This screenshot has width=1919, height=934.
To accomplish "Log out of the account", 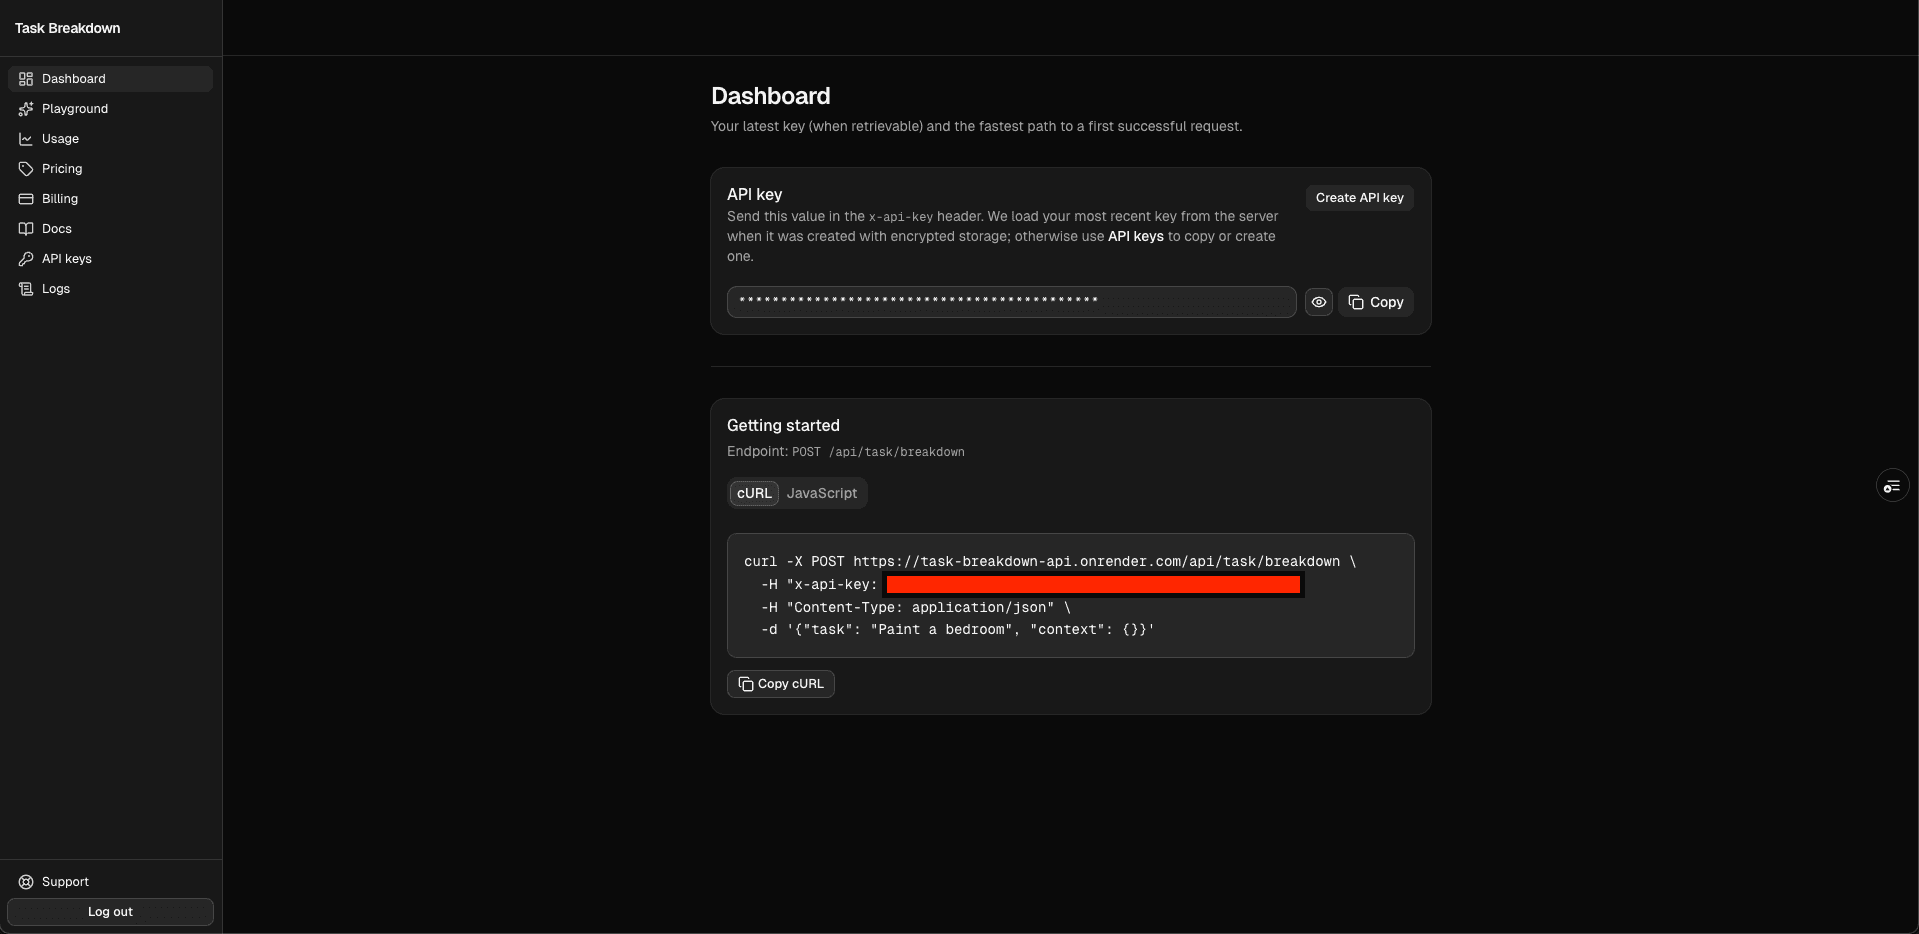I will point(110,912).
